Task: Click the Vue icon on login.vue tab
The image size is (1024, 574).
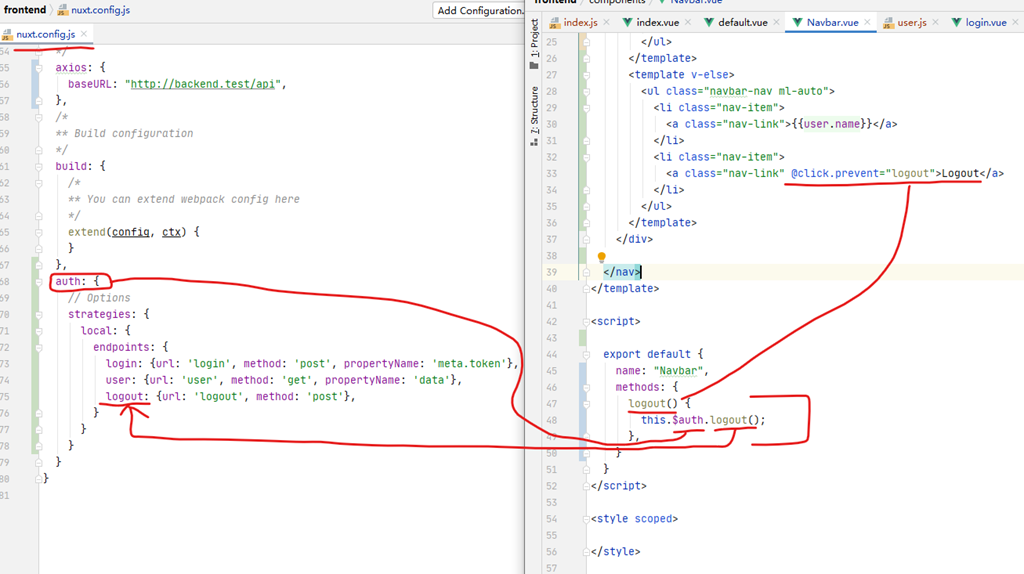Action: 956,22
